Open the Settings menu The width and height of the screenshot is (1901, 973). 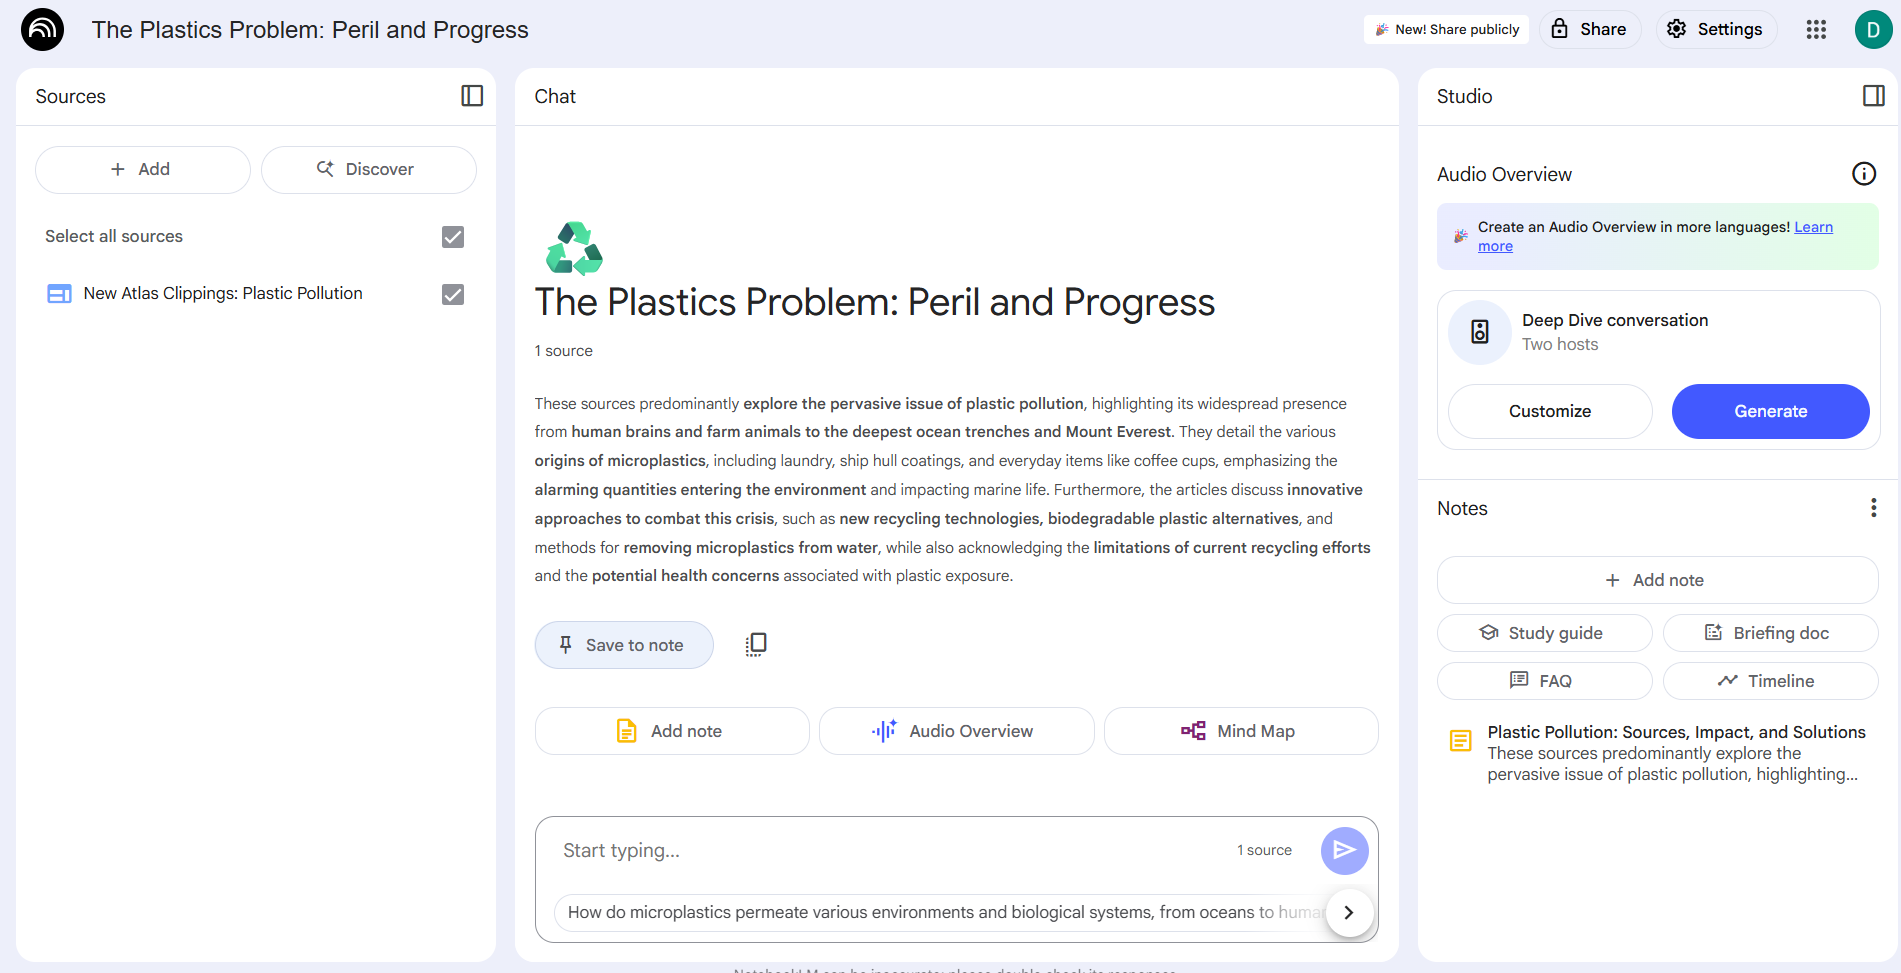tap(1716, 30)
